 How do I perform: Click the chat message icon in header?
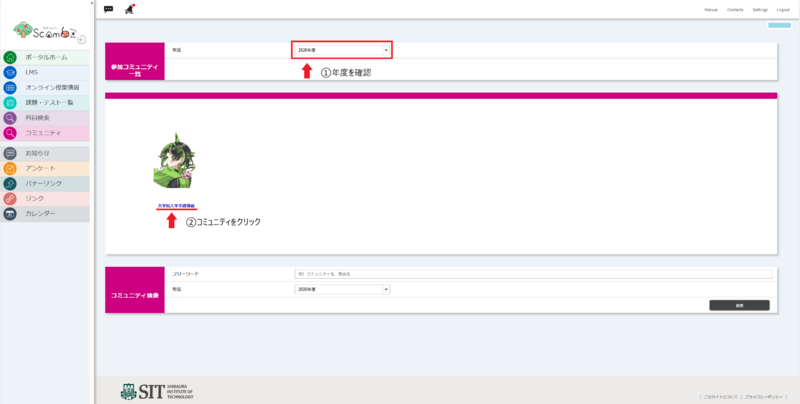click(x=109, y=9)
